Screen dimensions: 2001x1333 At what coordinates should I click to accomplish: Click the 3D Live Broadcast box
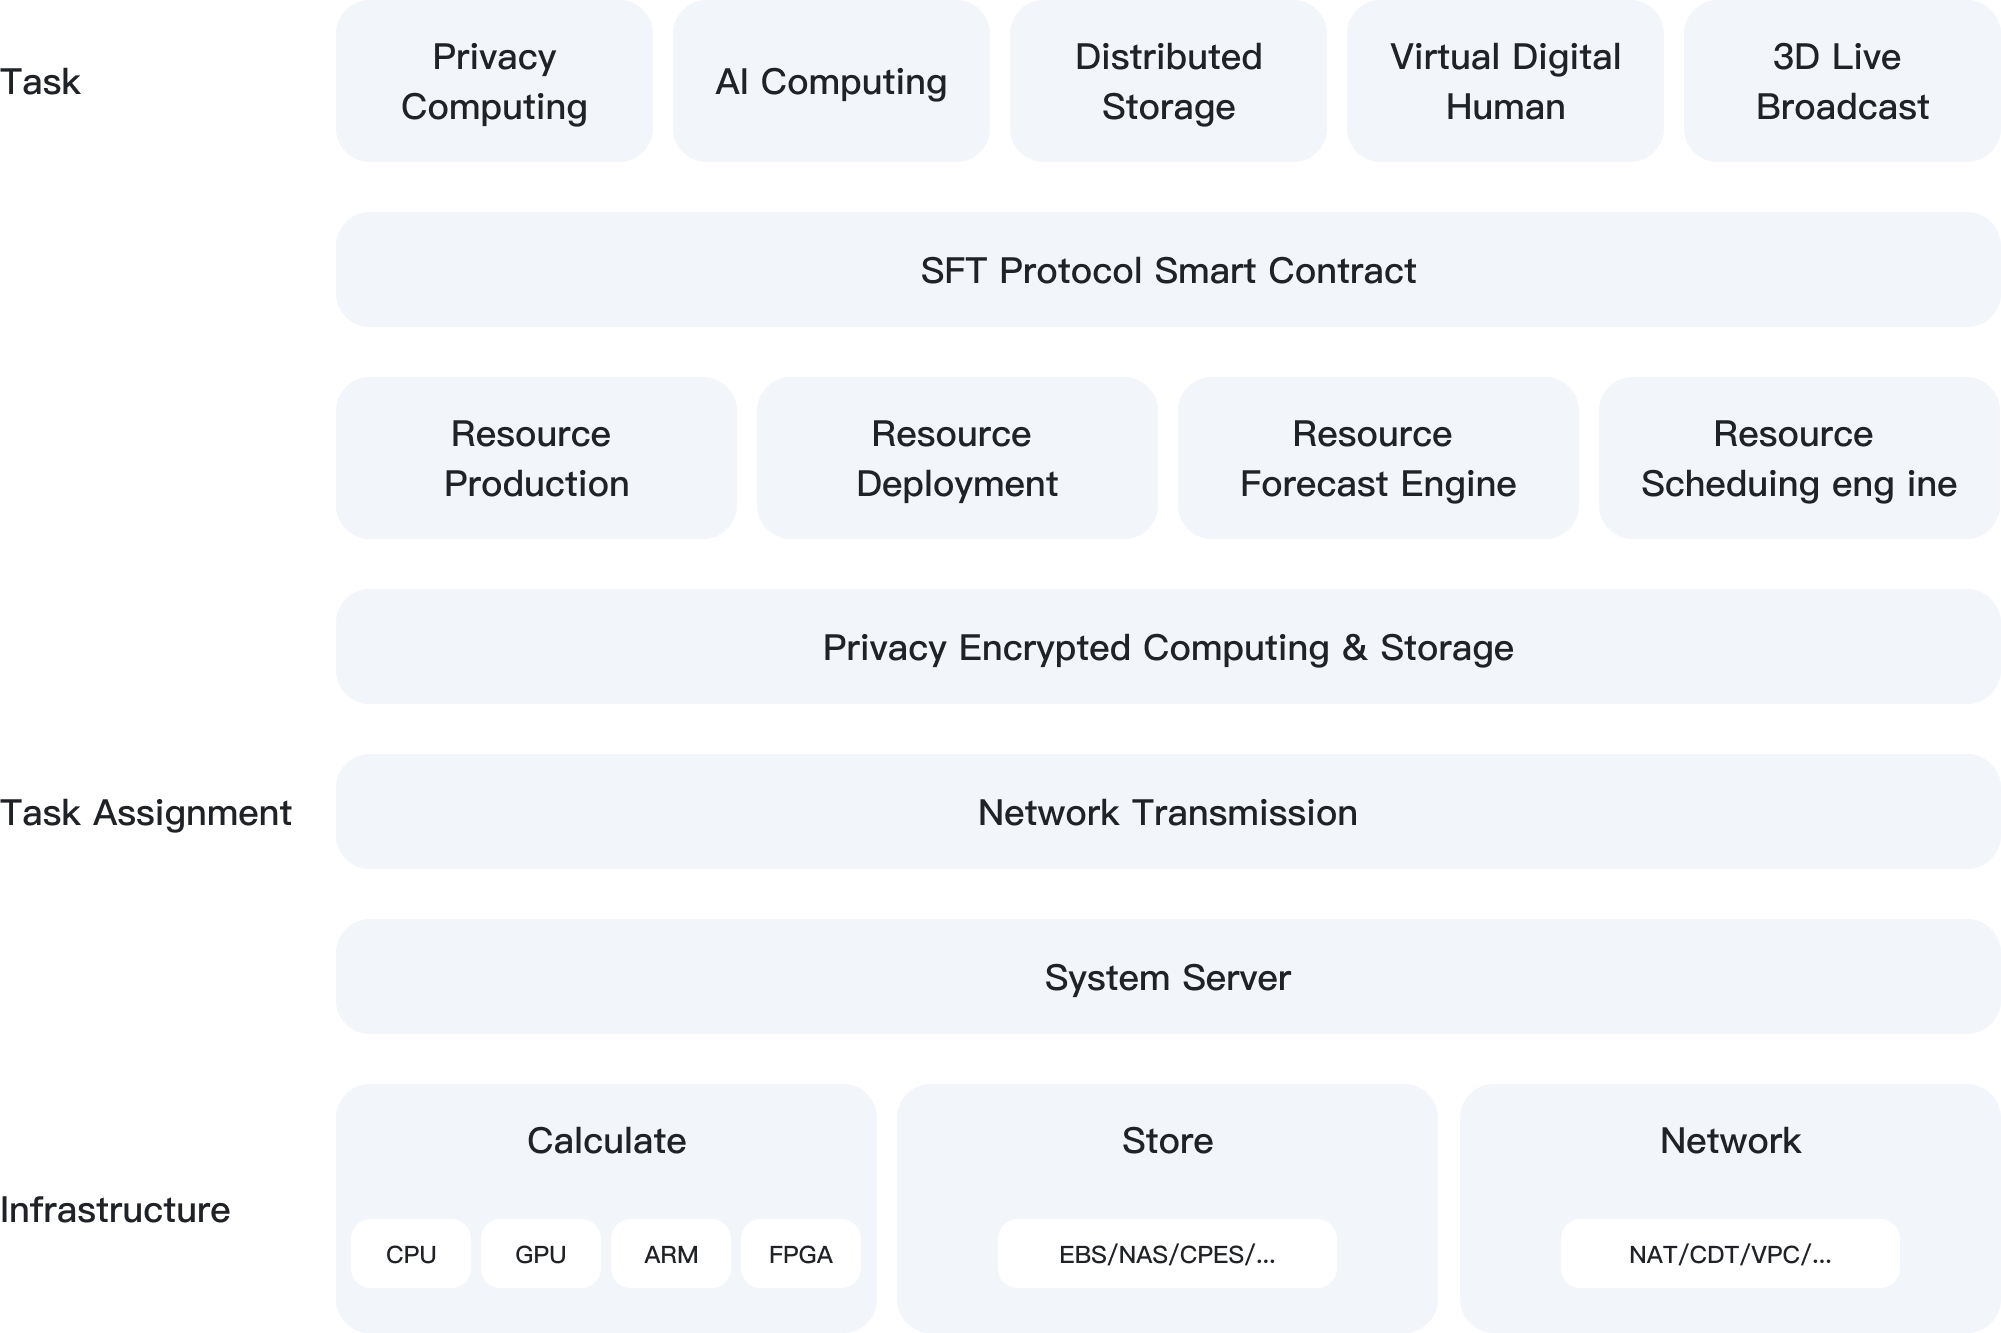click(1842, 81)
